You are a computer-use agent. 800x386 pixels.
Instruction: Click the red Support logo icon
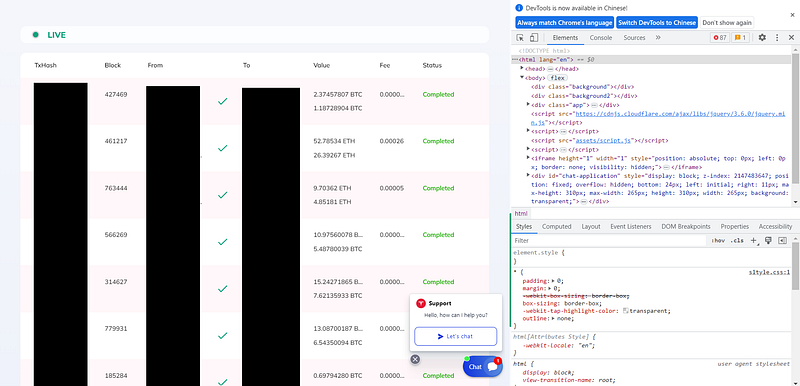click(x=421, y=303)
